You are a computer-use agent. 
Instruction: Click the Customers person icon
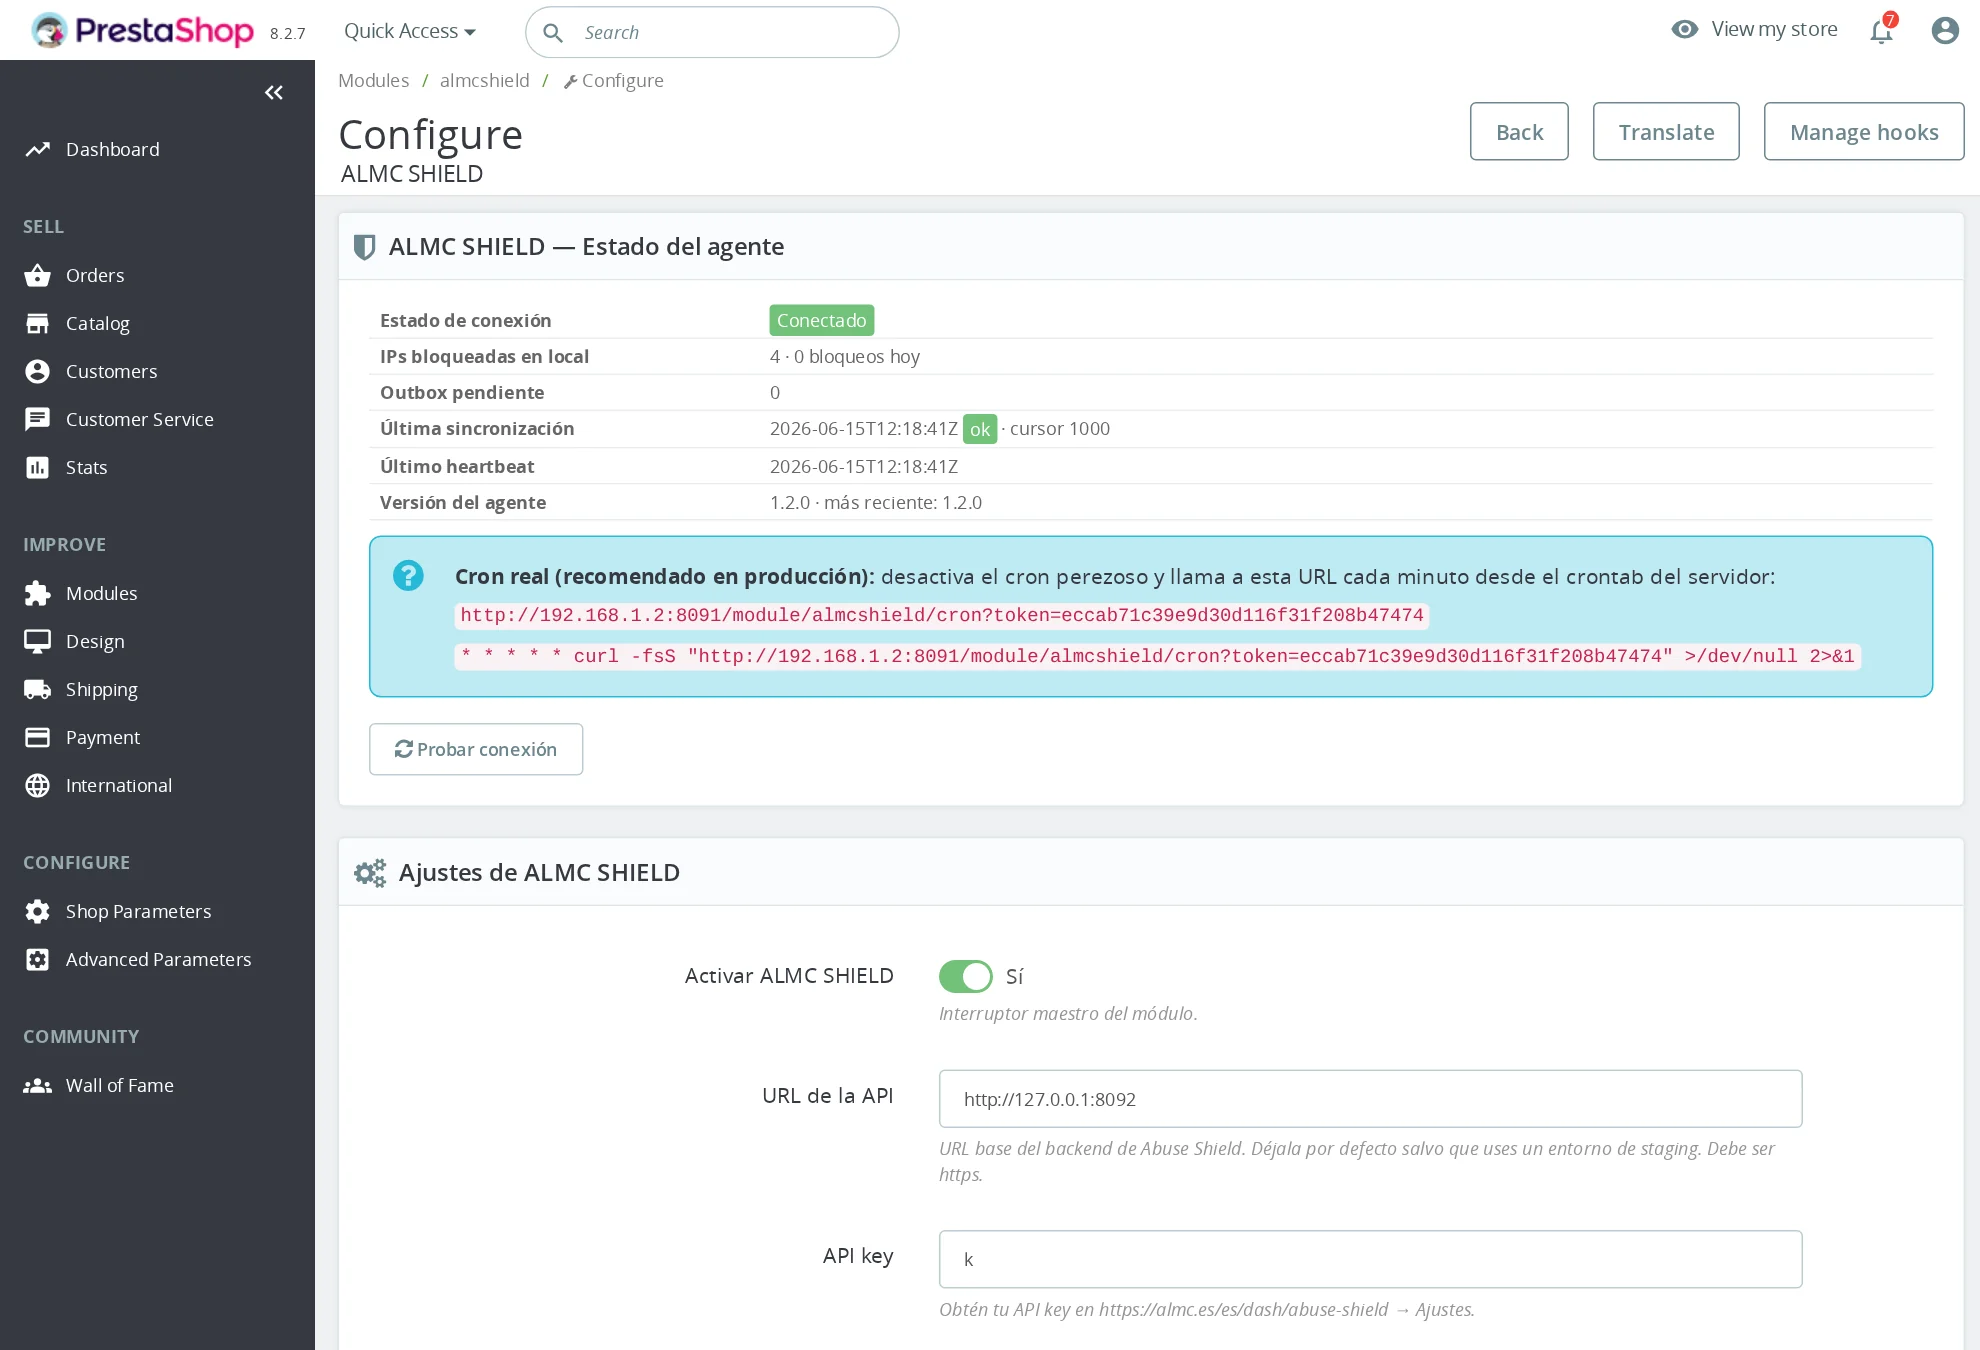tap(38, 372)
